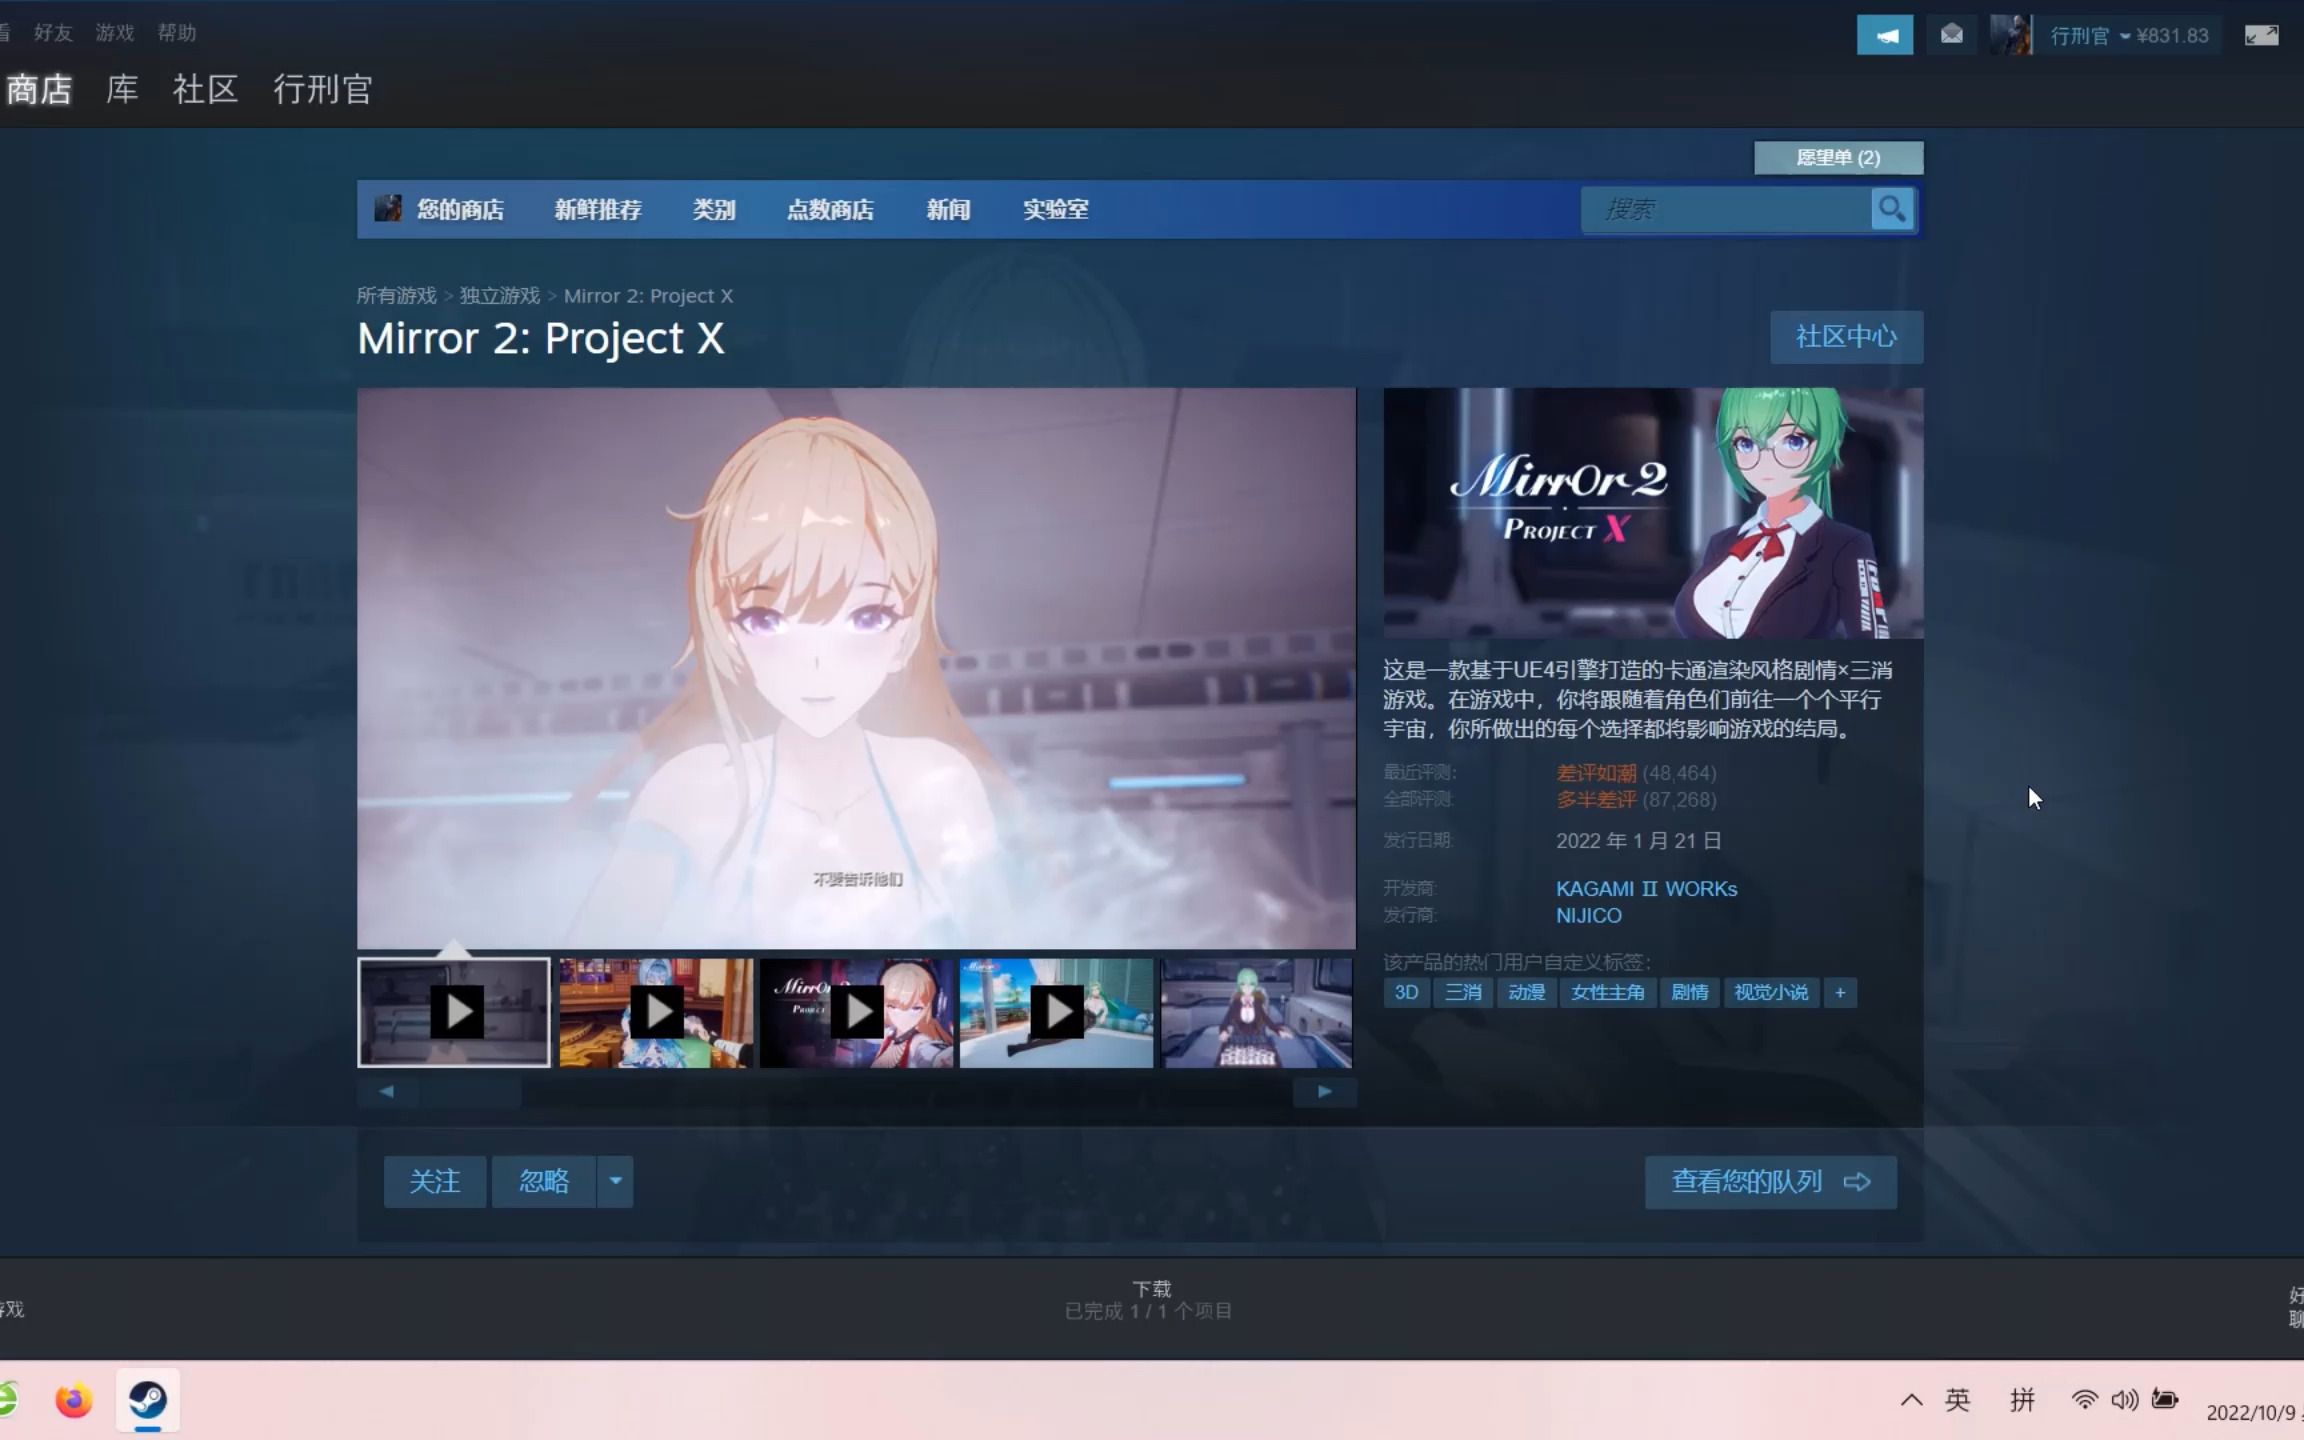Switch input language 英 indicator

[1957, 1400]
